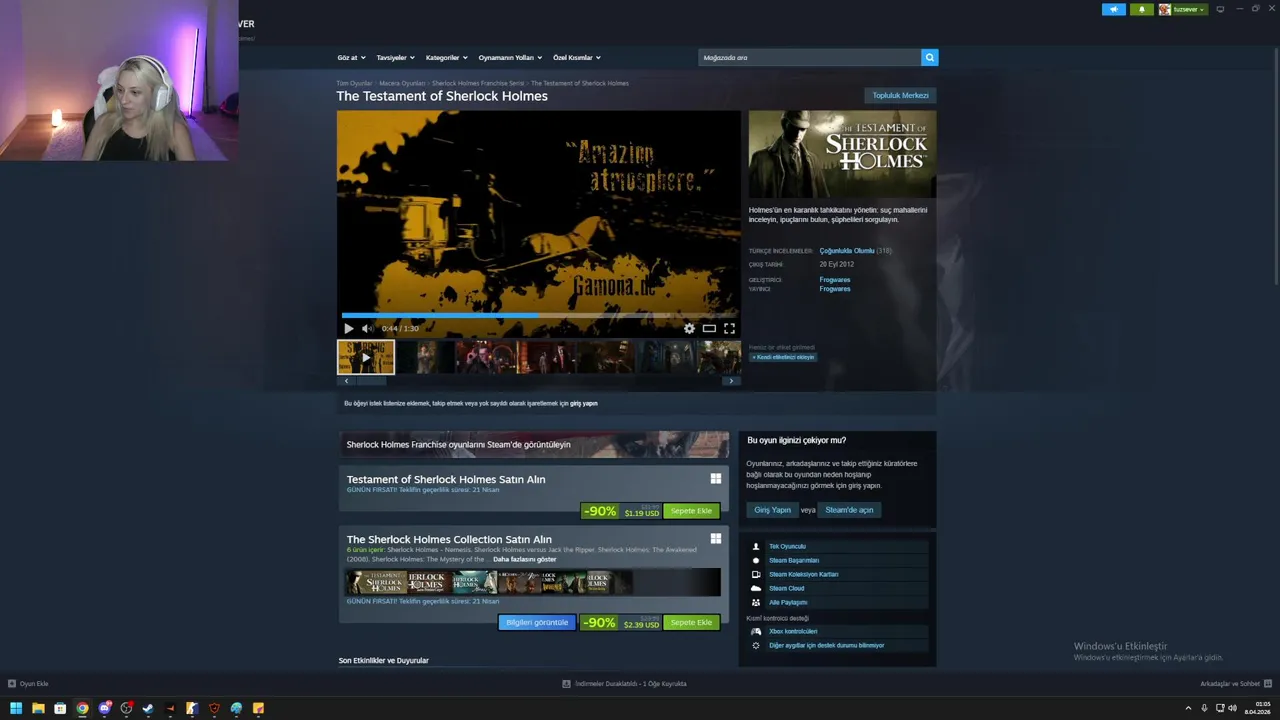The width and height of the screenshot is (1280, 720).
Task: Click the Steam Cloud icon
Action: (756, 588)
